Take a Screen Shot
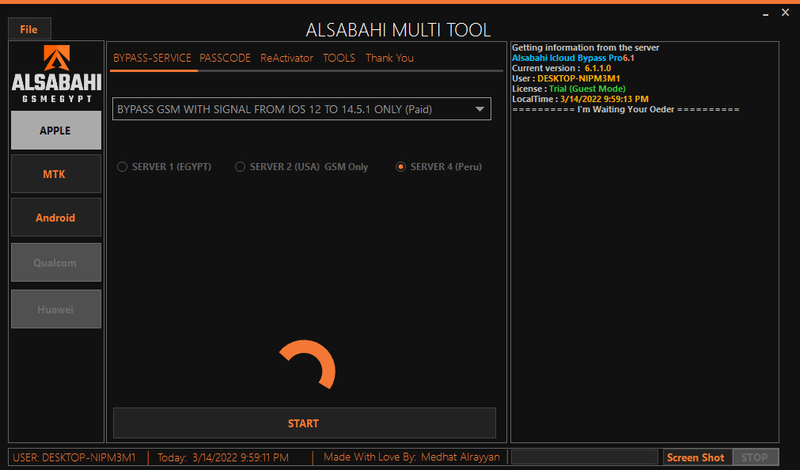 point(697,457)
